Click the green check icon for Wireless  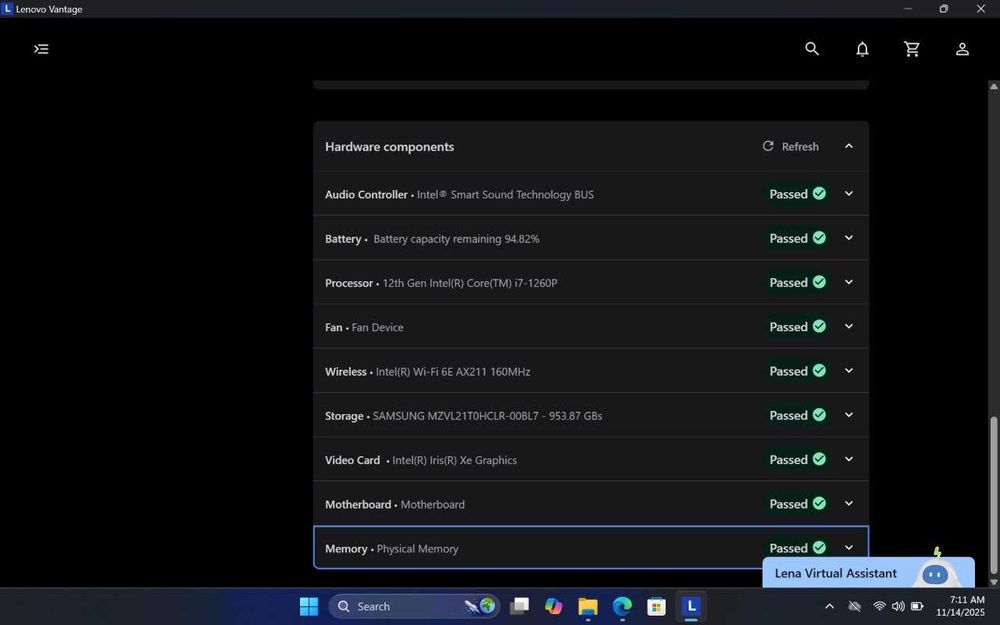[820, 371]
